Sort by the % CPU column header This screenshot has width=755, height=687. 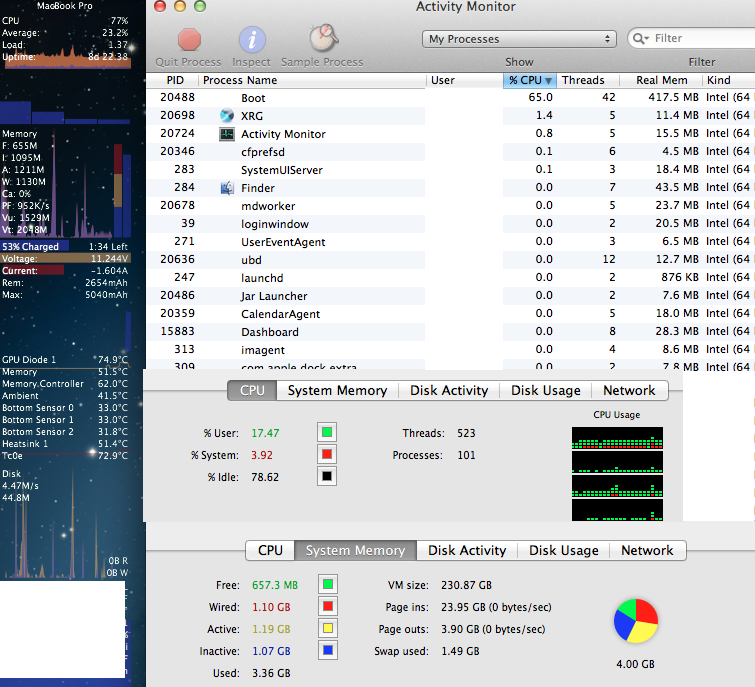click(x=530, y=80)
